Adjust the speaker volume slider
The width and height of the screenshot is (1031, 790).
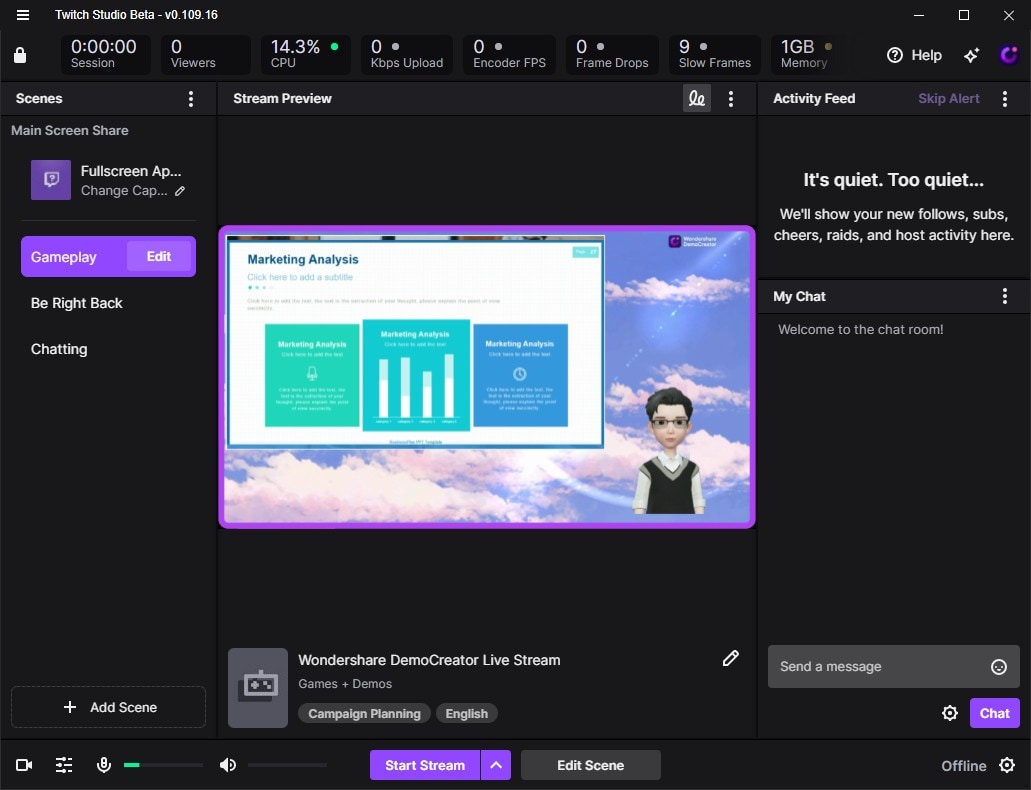click(x=287, y=765)
